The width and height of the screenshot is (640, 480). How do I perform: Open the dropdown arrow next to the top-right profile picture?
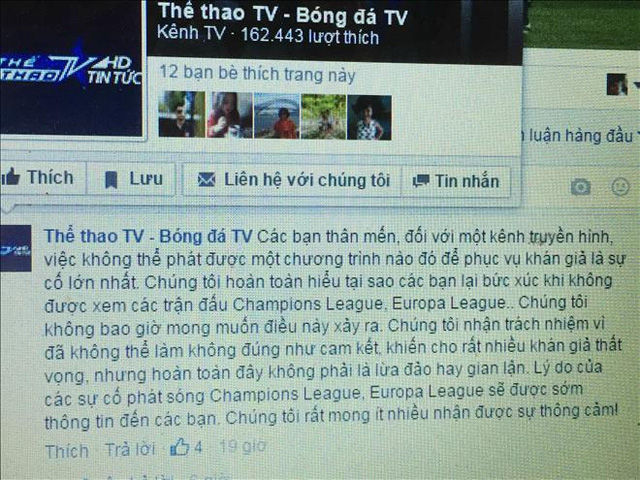point(636,85)
